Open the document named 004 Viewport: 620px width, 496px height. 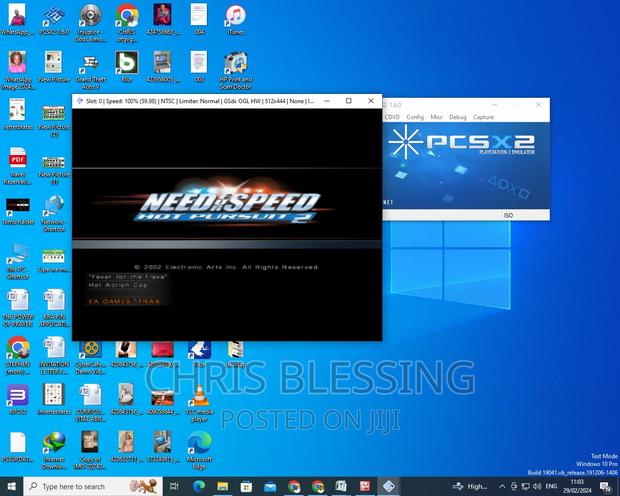click(x=199, y=20)
